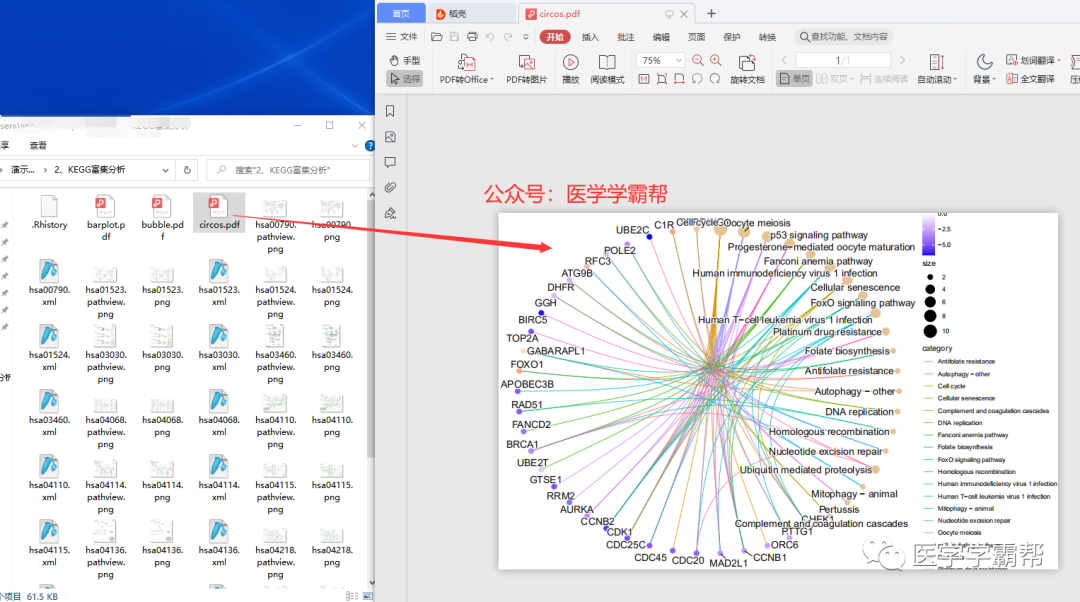The image size is (1080, 602).
Task: Refresh the Explorer folder view
Action: click(x=187, y=169)
